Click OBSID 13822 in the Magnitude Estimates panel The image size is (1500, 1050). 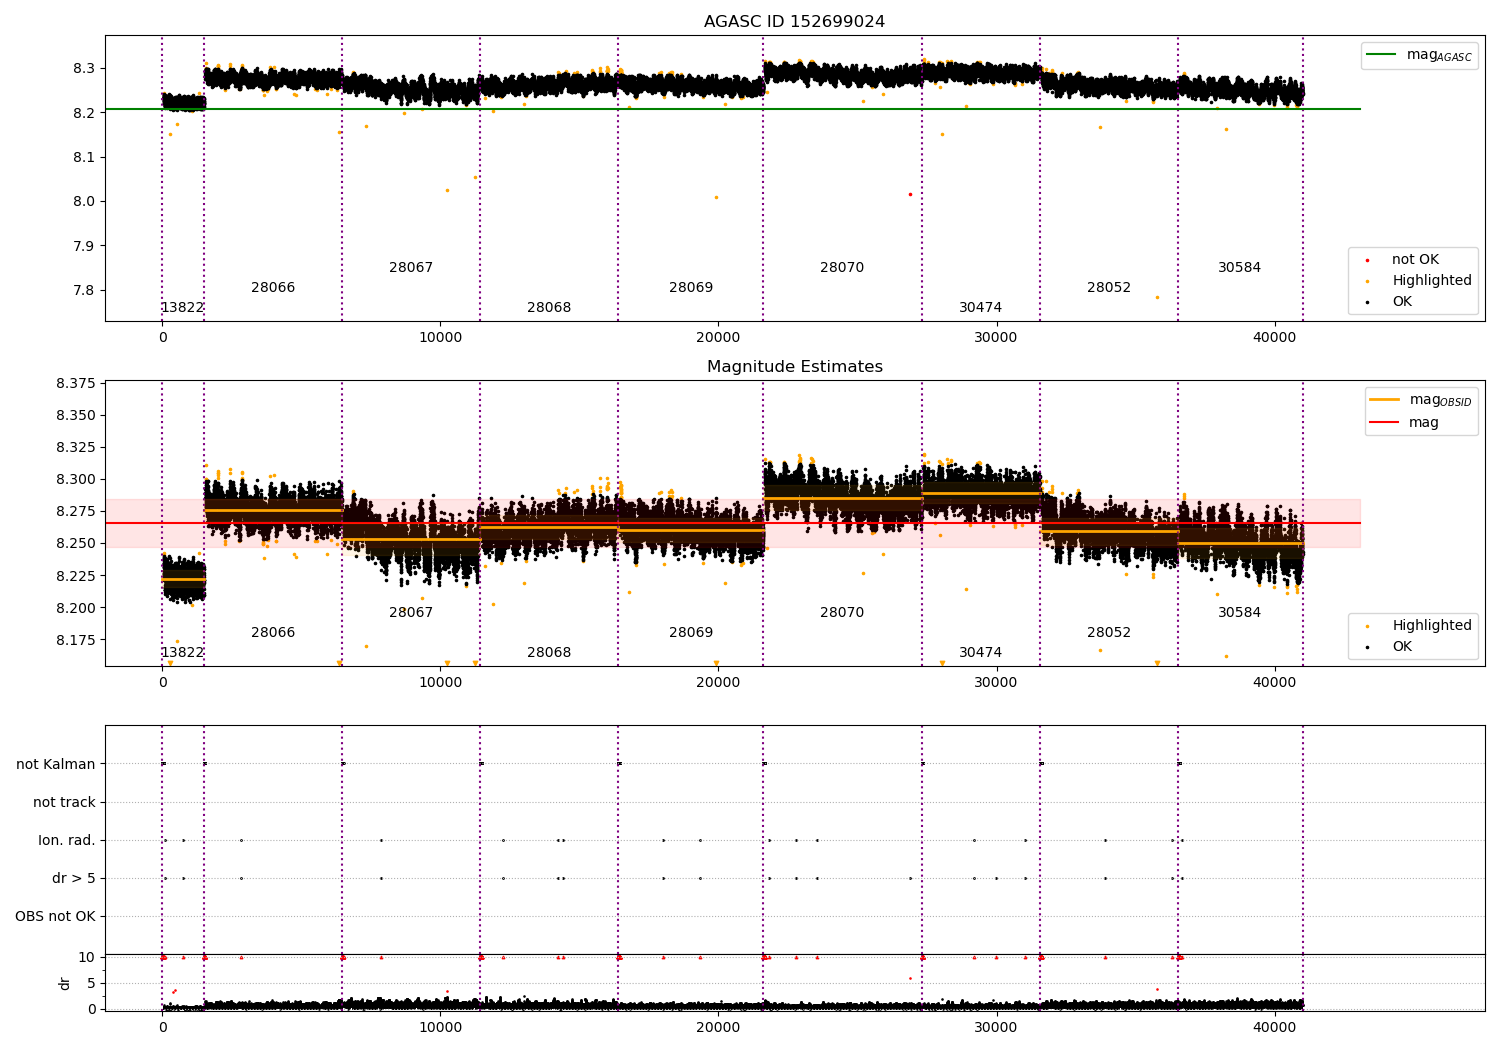click(182, 653)
